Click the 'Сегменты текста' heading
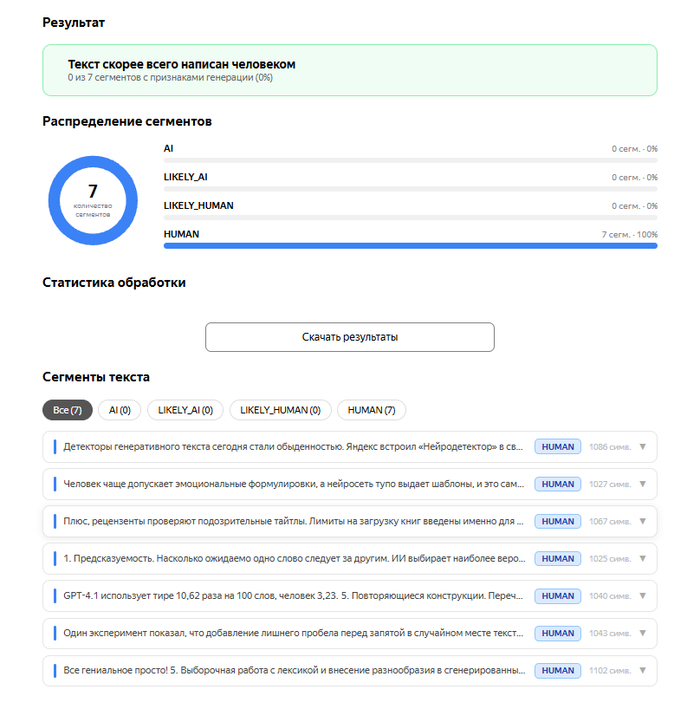This screenshot has height=709, width=700. 96,377
